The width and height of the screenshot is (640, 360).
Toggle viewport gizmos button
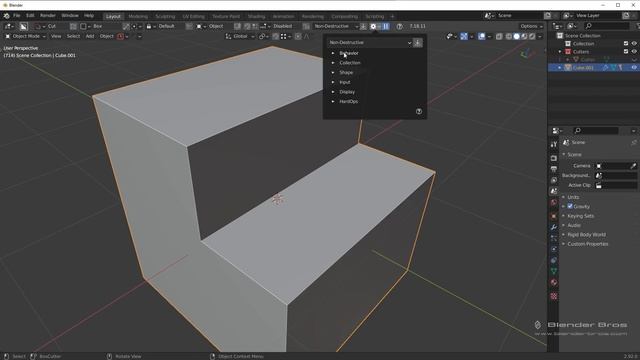coord(464,36)
